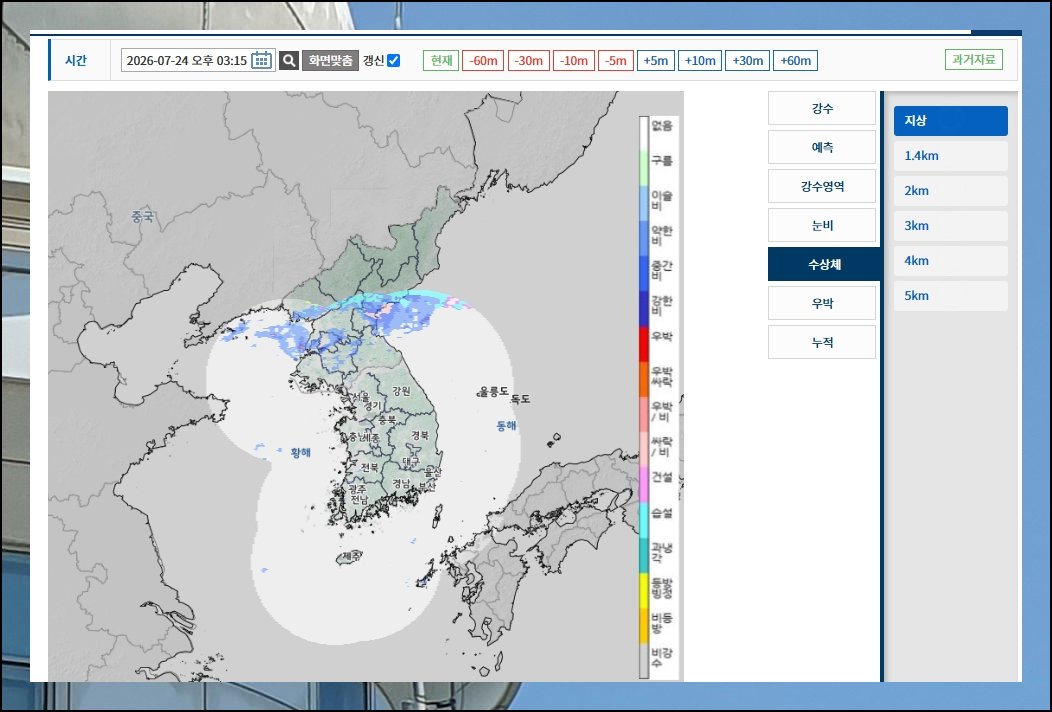Advance 5 minutes with +5m
Screen dimensions: 1052x712
point(655,60)
